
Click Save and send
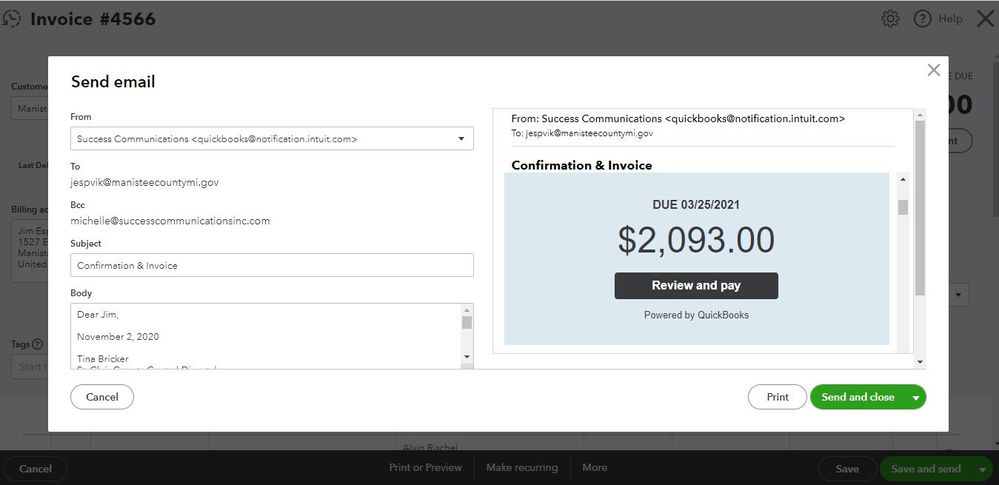926,469
